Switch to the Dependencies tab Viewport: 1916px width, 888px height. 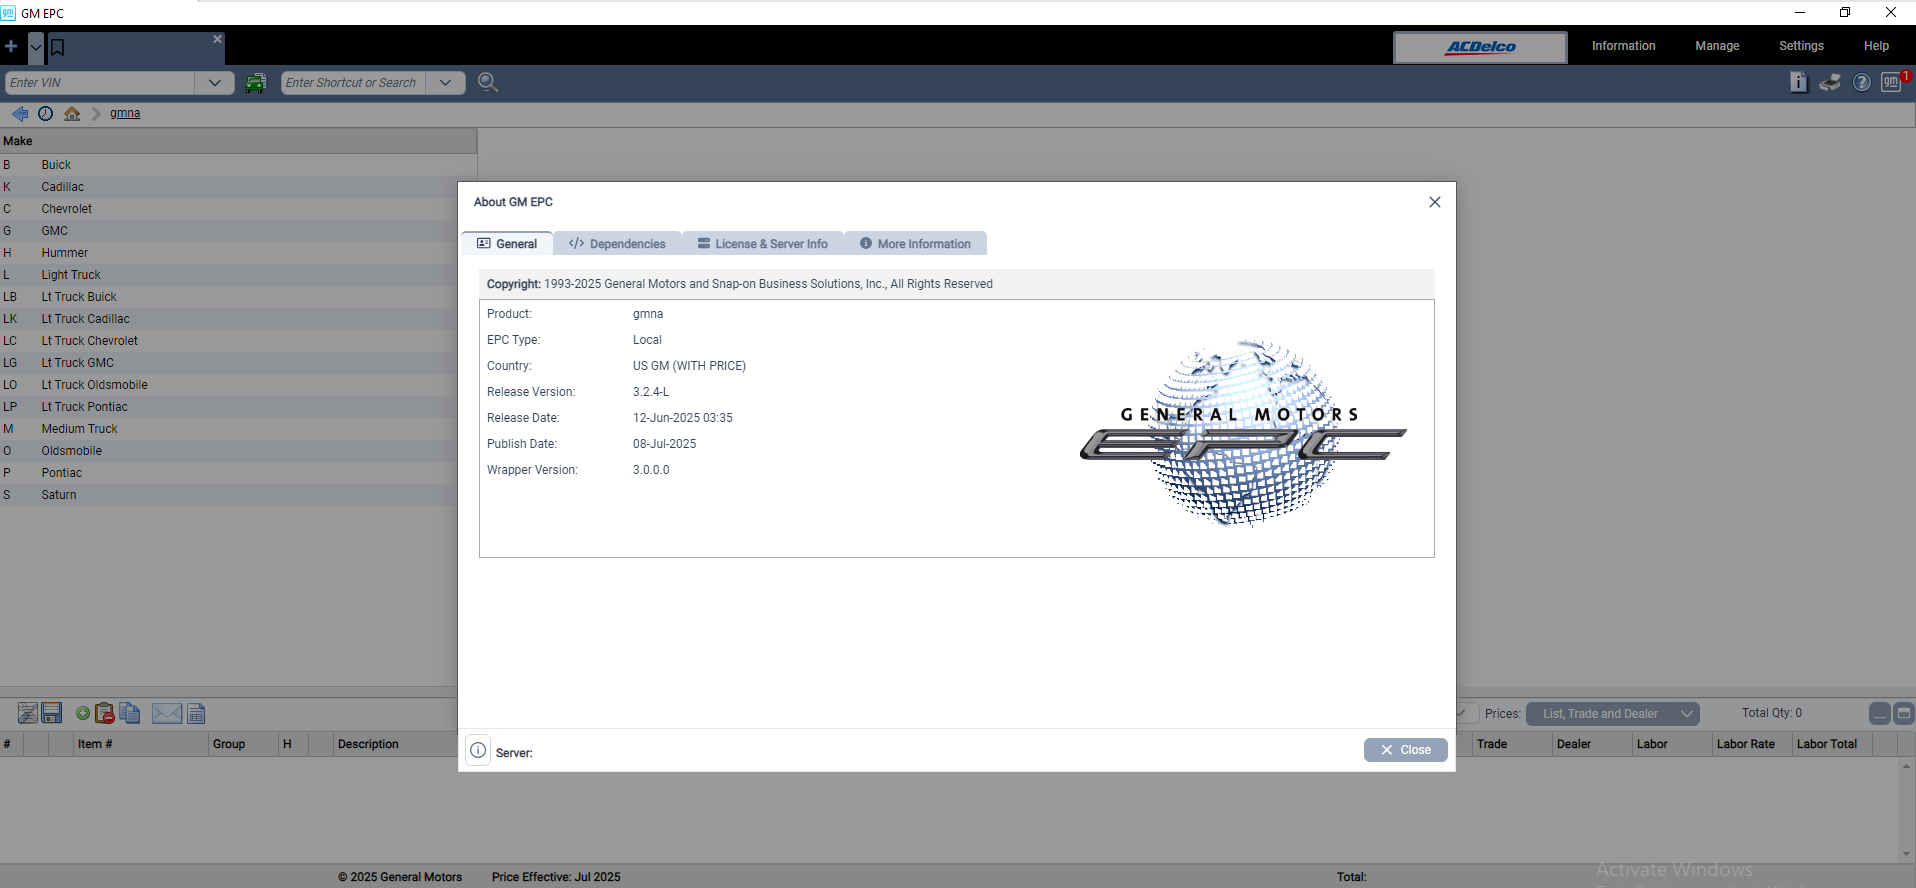tap(617, 244)
